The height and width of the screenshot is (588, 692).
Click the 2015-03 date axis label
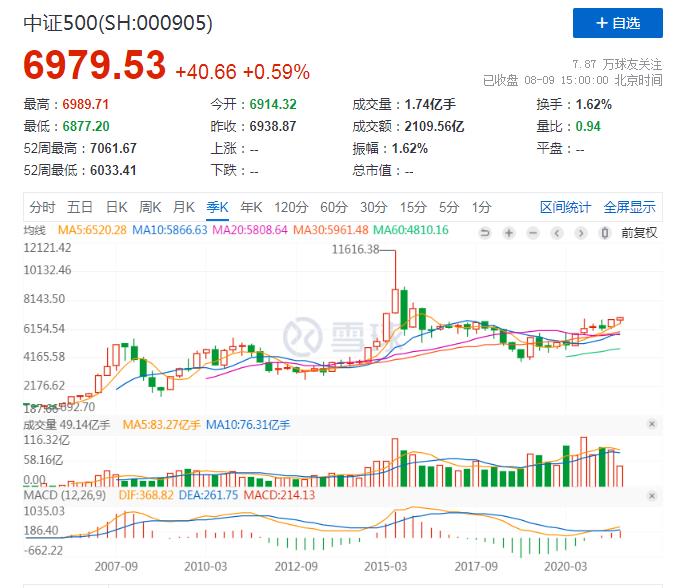pyautogui.click(x=386, y=566)
